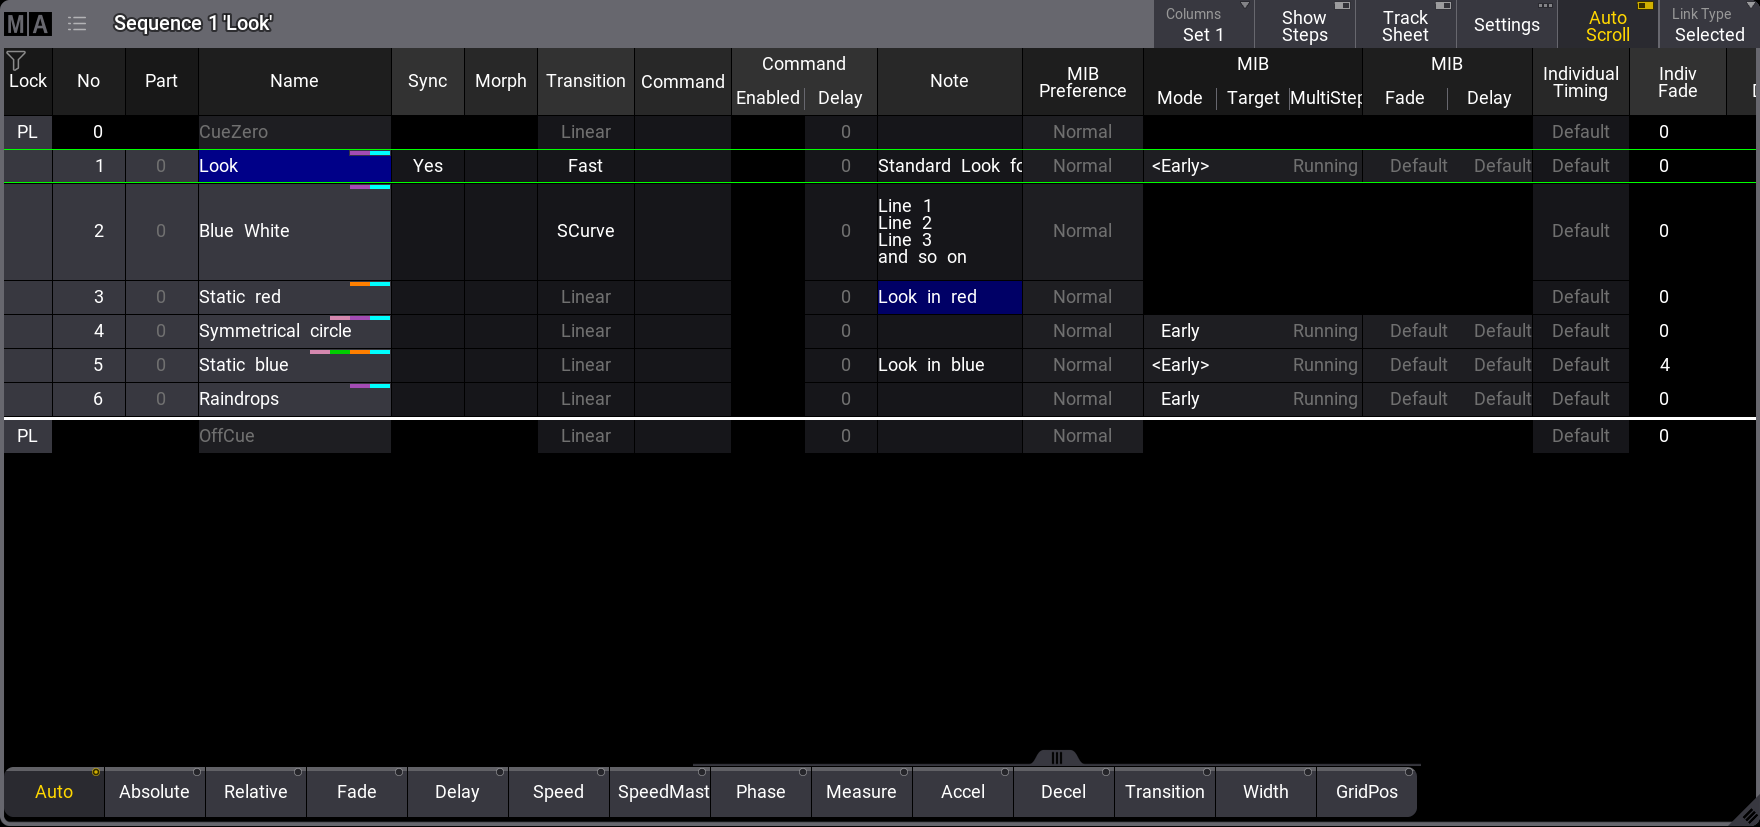Select the Phase layer tab

tap(760, 792)
